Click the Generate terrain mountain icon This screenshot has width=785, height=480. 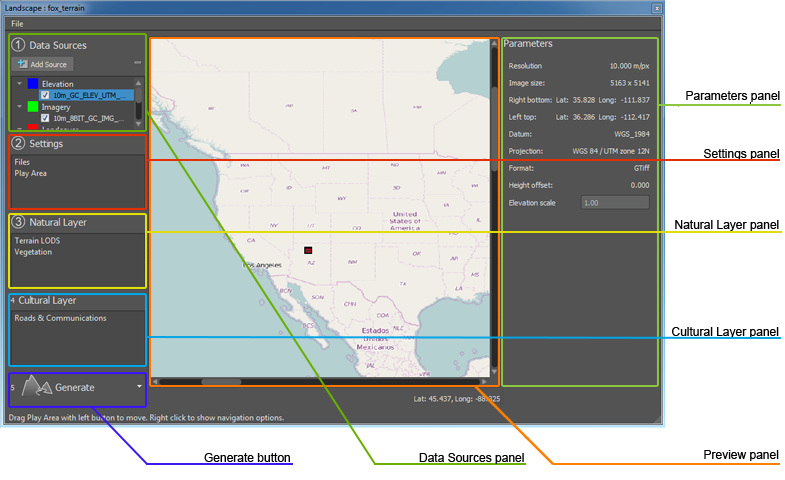(x=36, y=386)
